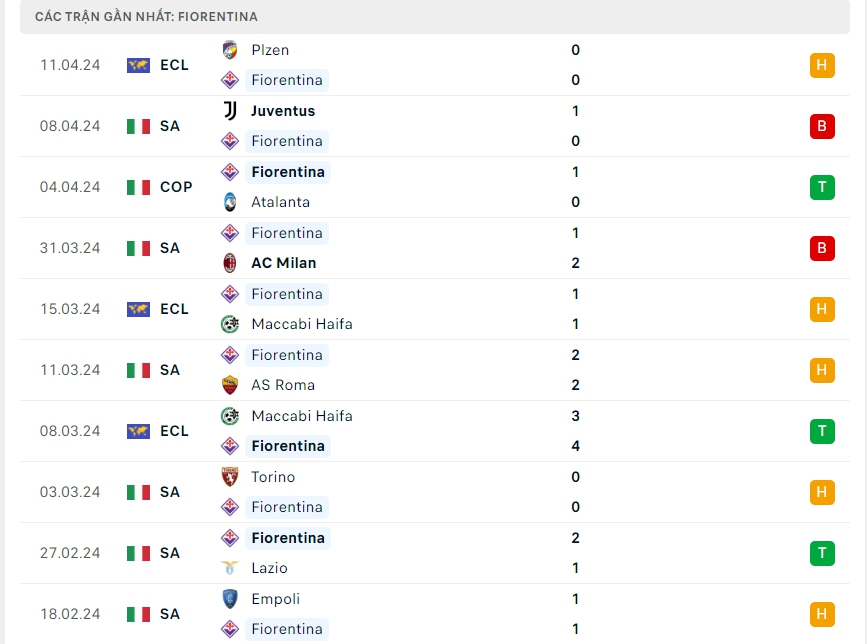
Task: Click the Juventus club logo
Action: (x=230, y=111)
